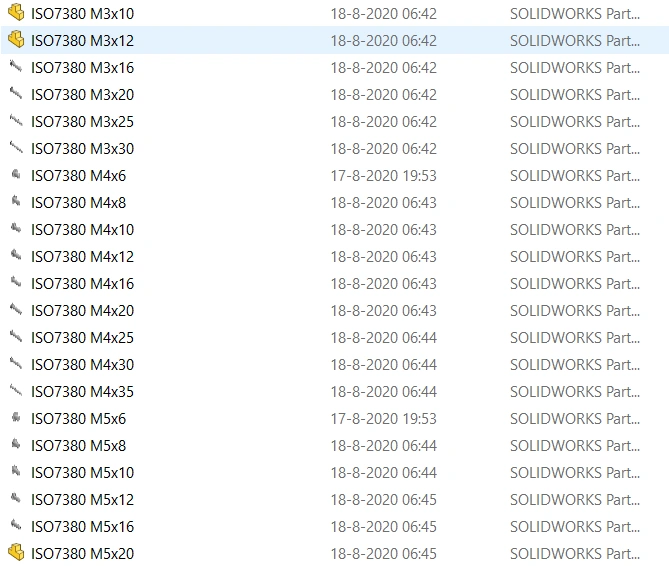Click the screw thumbnail icon for M4x20
The width and height of the screenshot is (669, 566).
16,310
